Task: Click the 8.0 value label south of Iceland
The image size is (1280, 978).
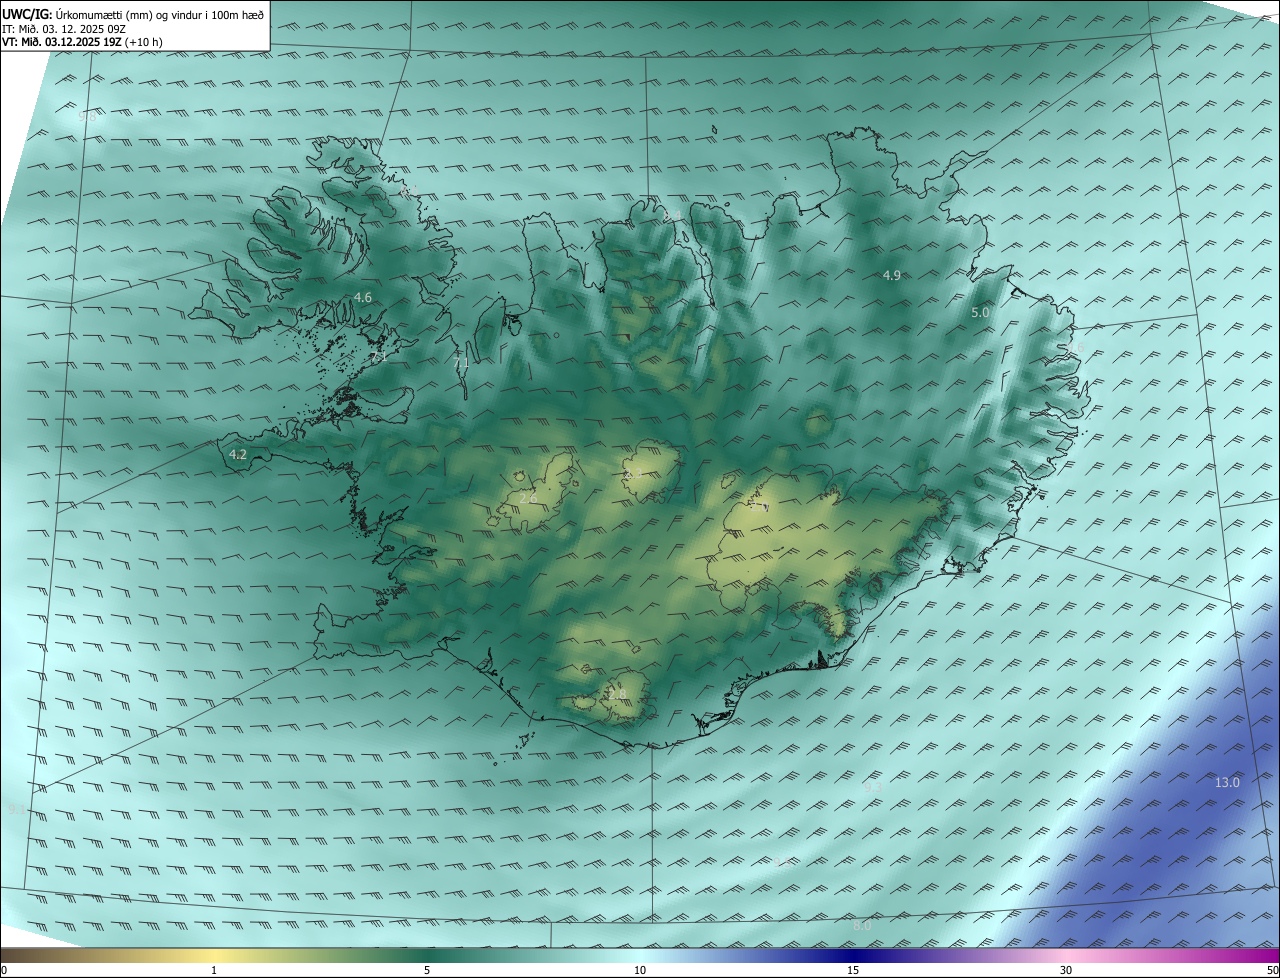Action: pyautogui.click(x=862, y=926)
